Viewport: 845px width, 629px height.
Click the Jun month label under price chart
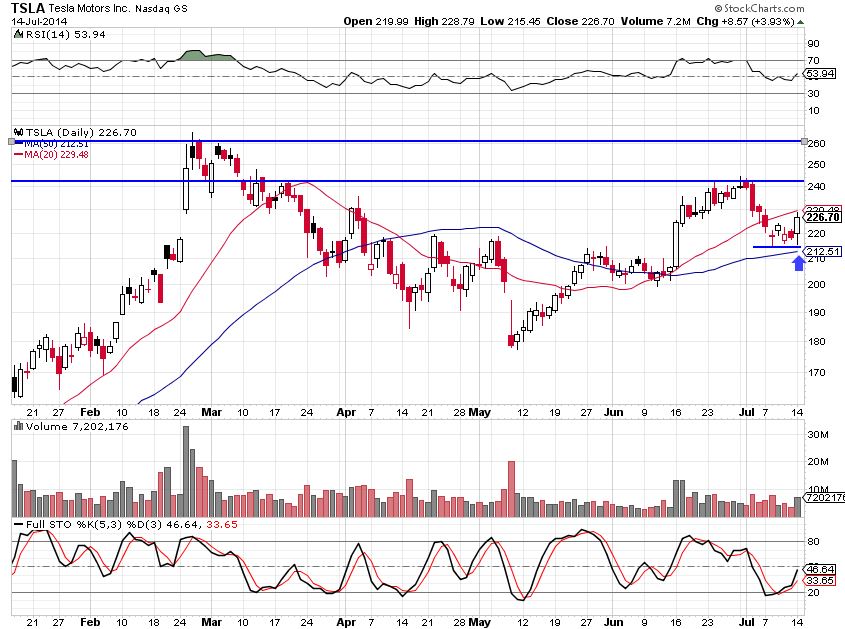[613, 412]
